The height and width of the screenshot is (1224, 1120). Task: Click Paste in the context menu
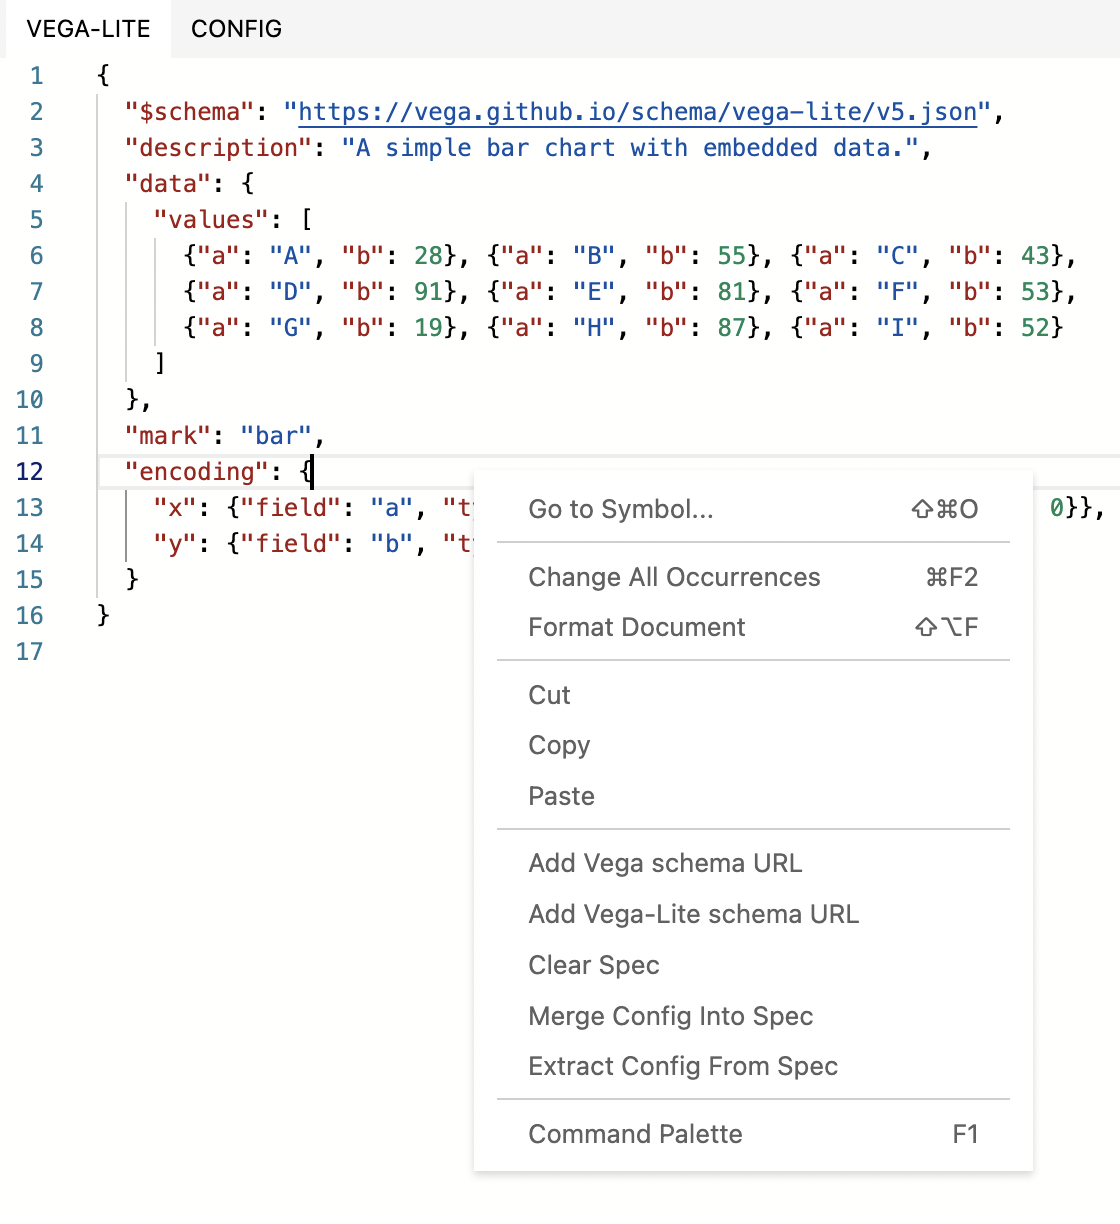pyautogui.click(x=561, y=796)
